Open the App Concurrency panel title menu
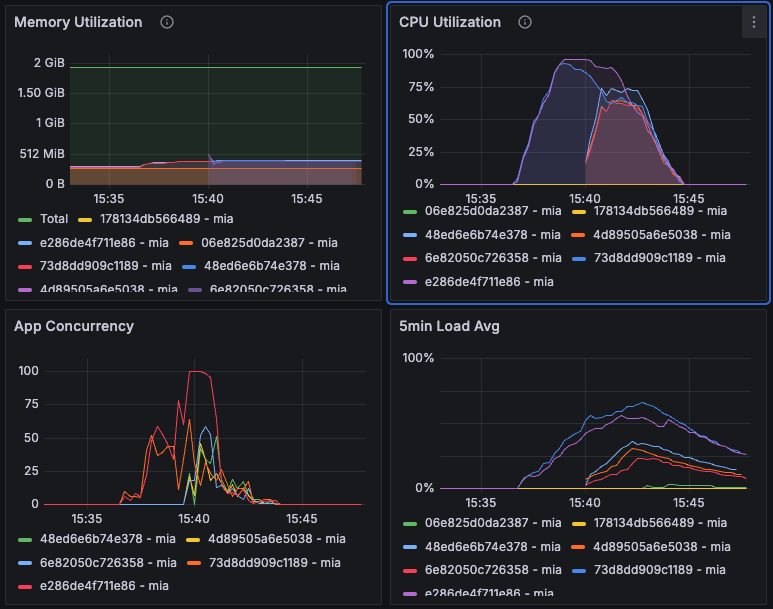This screenshot has height=609, width=773. (74, 326)
